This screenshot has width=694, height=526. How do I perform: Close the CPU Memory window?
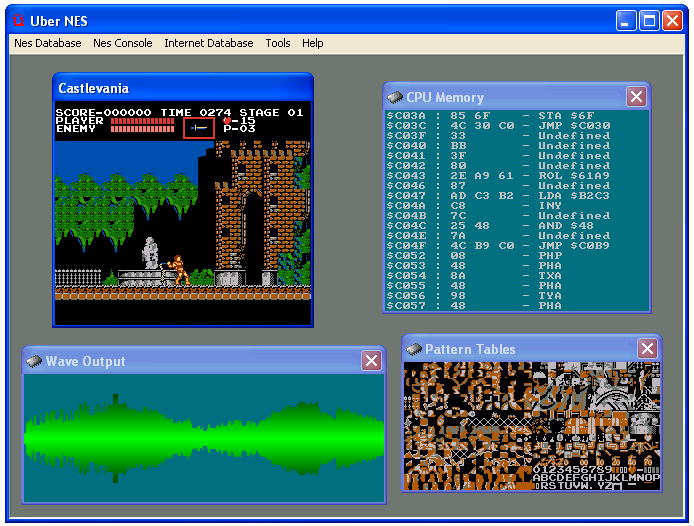[636, 97]
